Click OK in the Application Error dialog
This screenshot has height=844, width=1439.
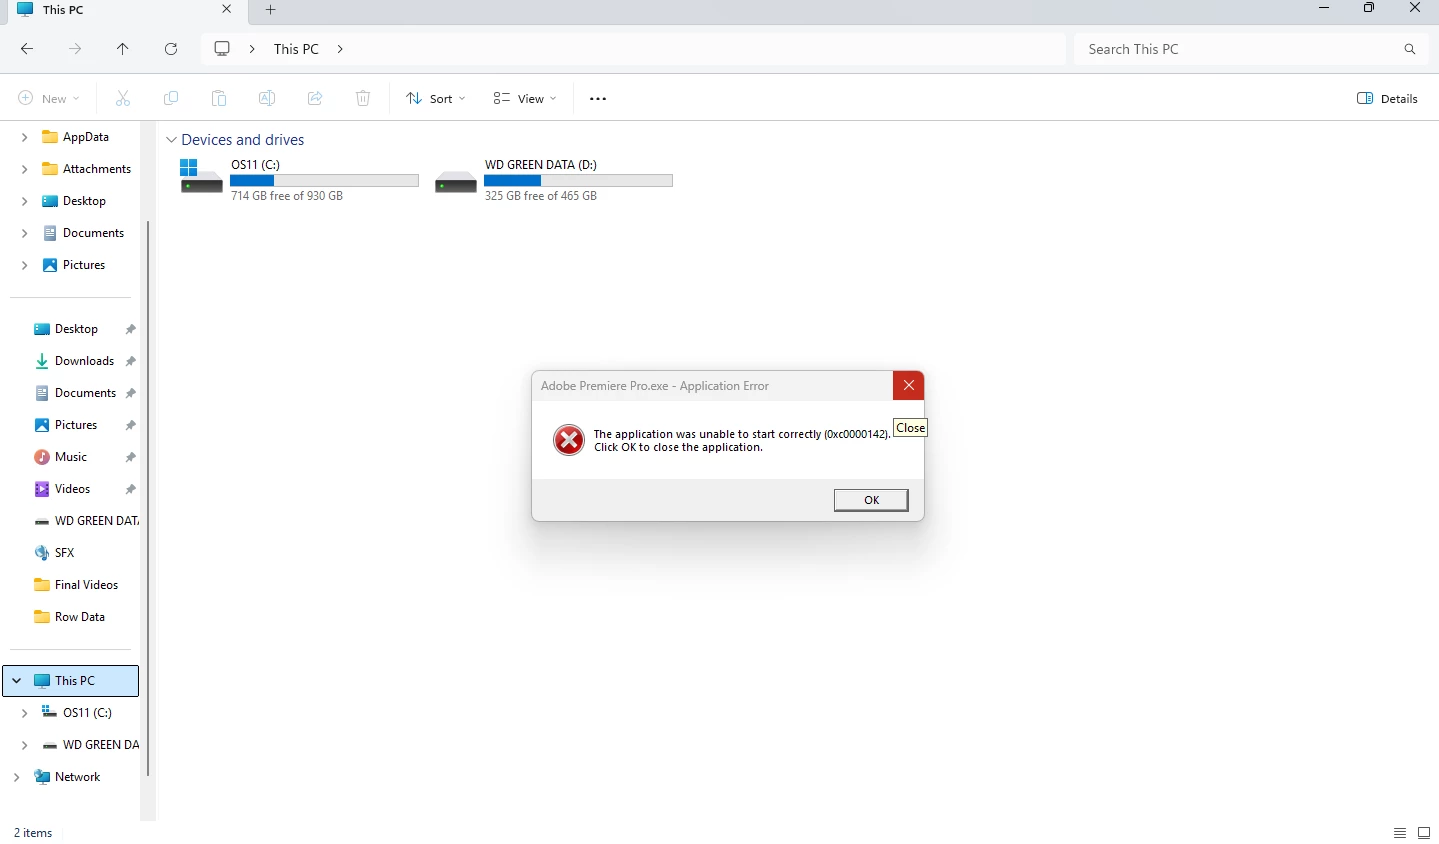871,500
